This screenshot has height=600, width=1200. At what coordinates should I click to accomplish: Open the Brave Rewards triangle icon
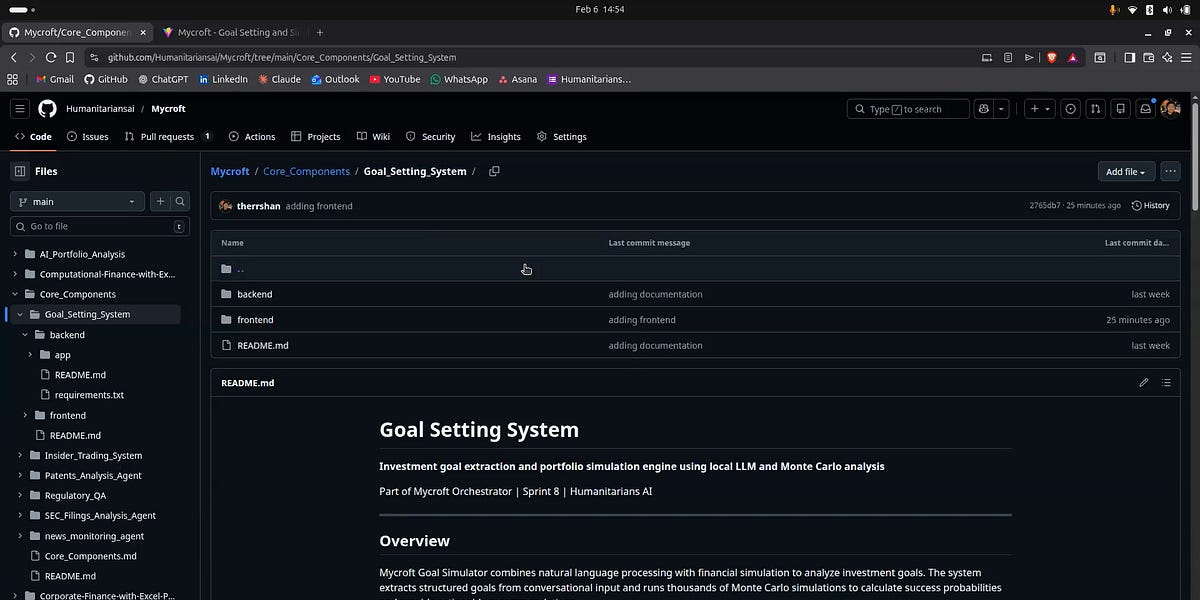click(1073, 58)
